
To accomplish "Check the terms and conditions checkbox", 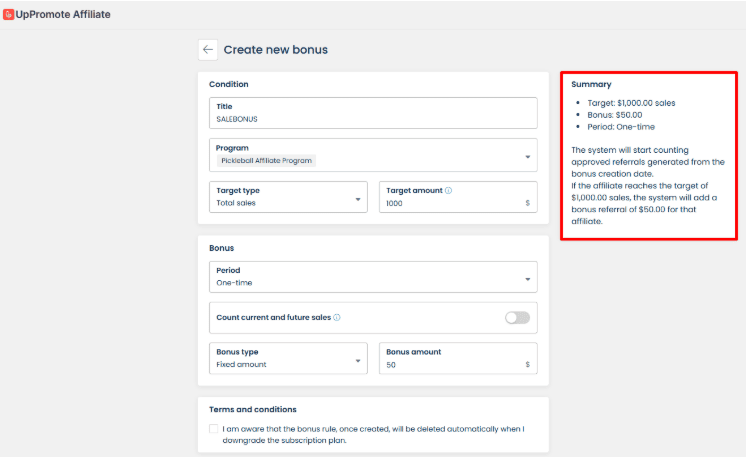I will pos(214,428).
